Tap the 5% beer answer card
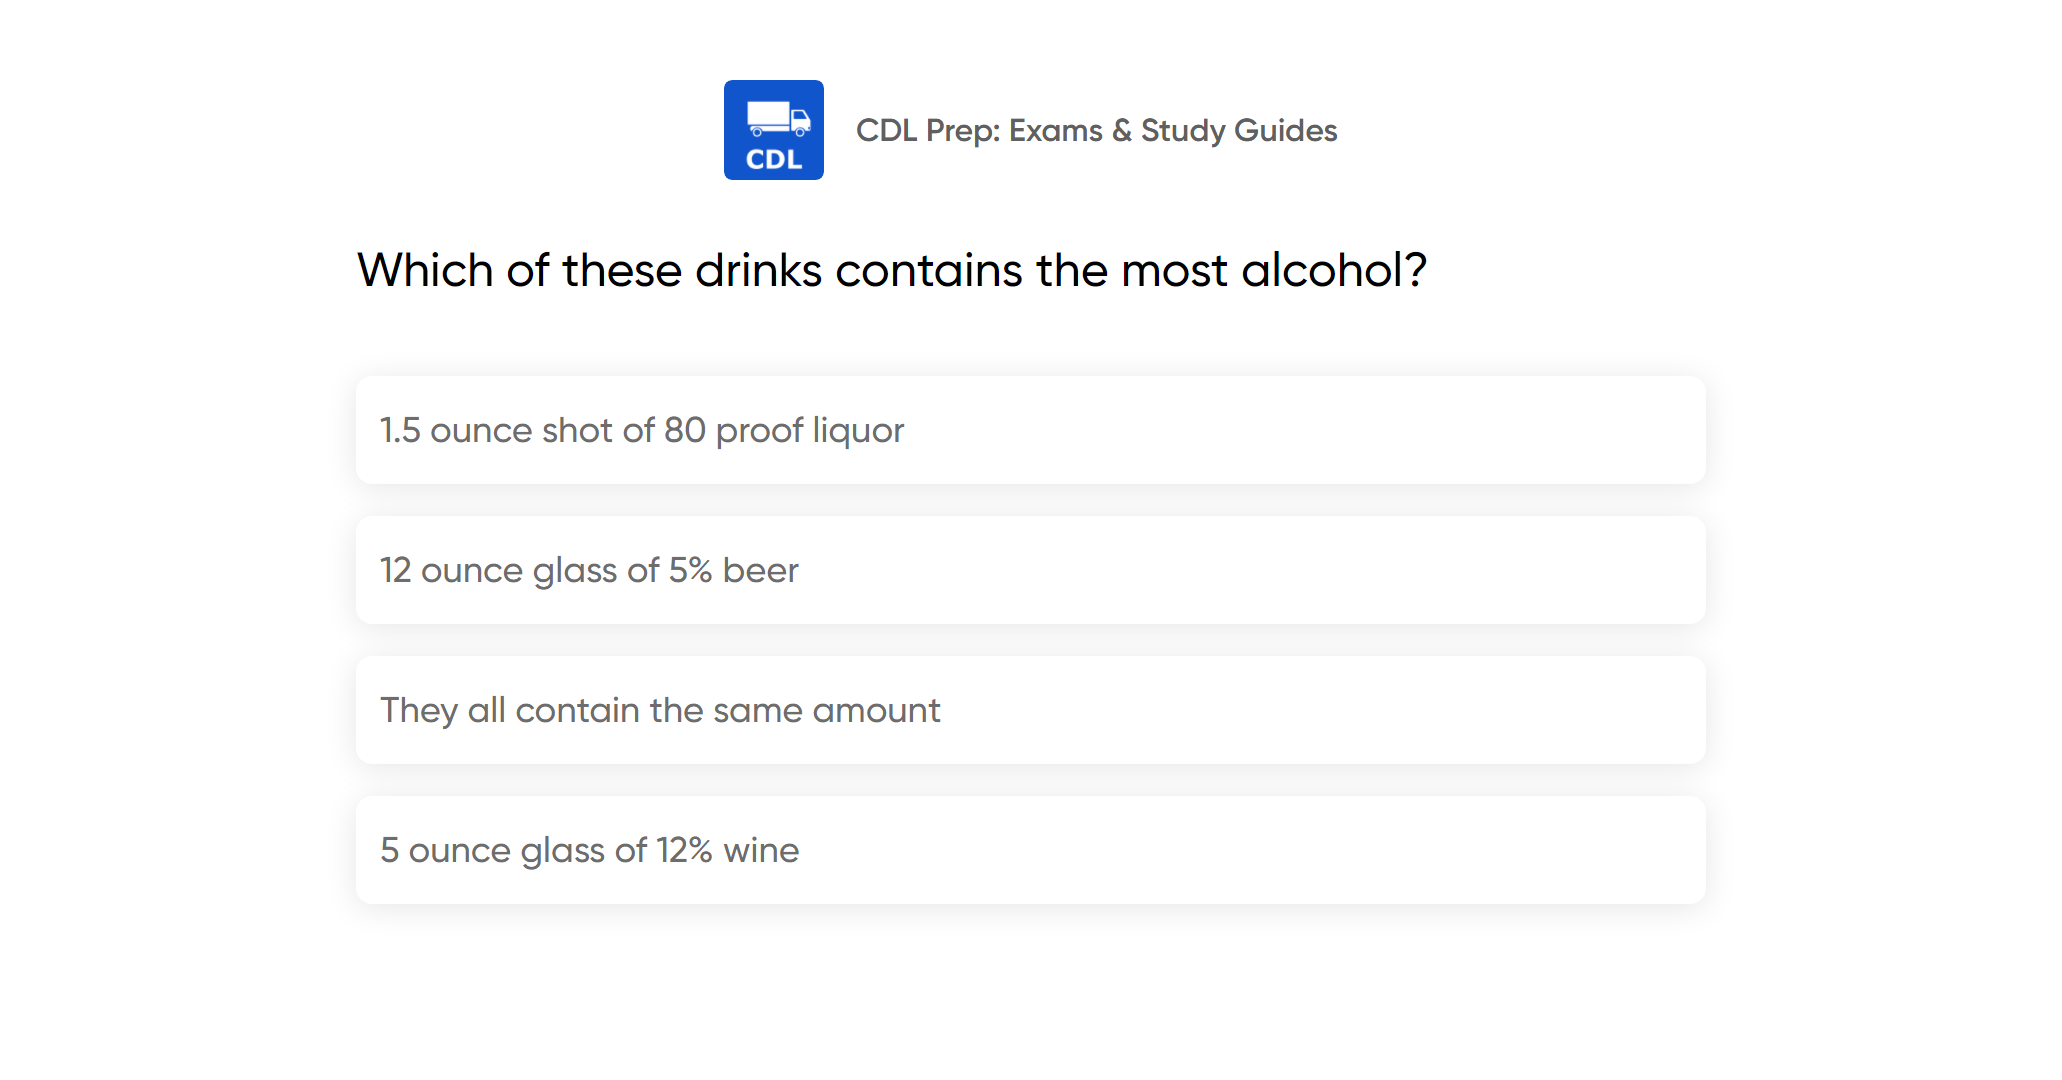The width and height of the screenshot is (2062, 1080). [1030, 570]
